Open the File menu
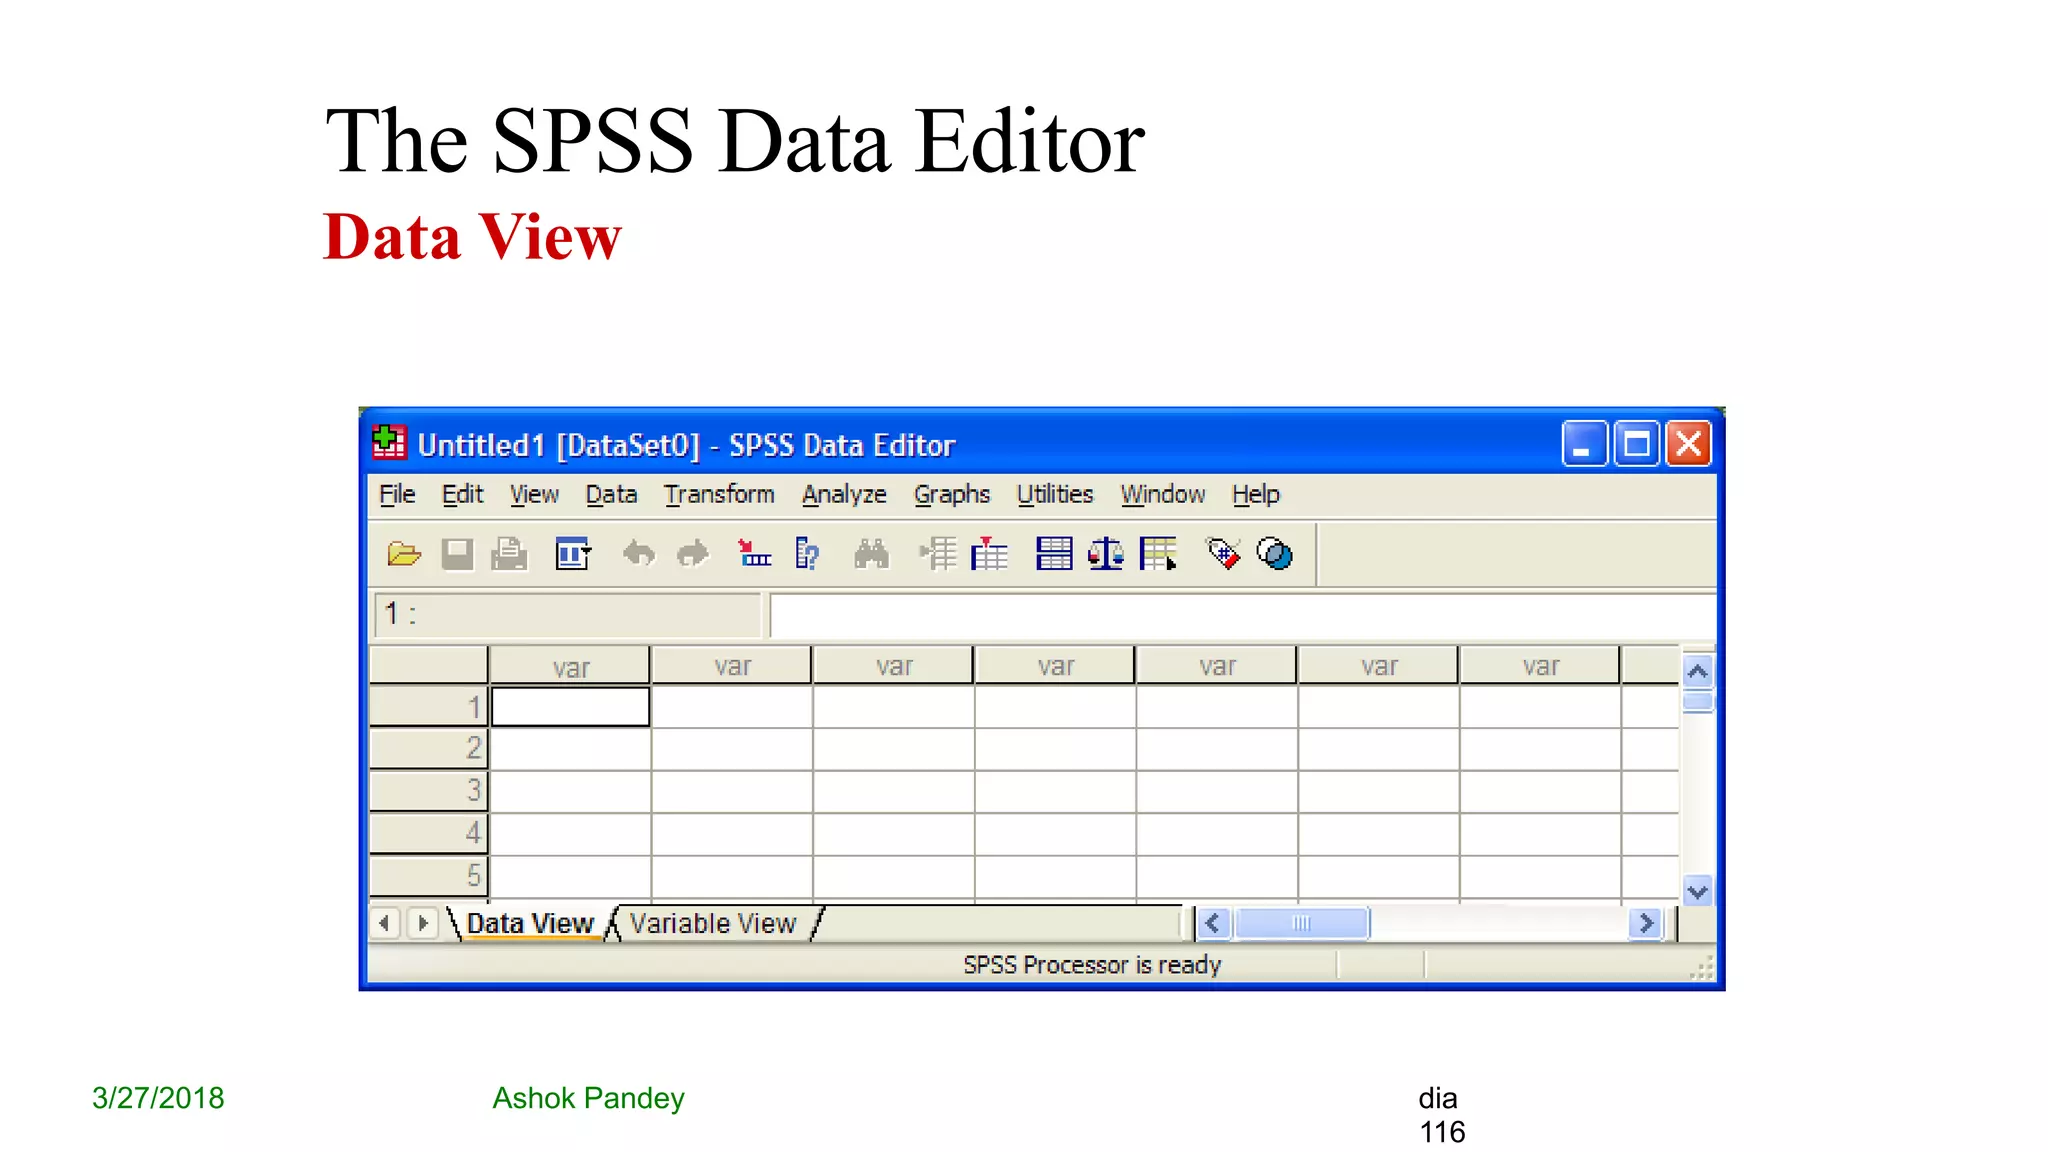The width and height of the screenshot is (2048, 1152). pyautogui.click(x=397, y=495)
